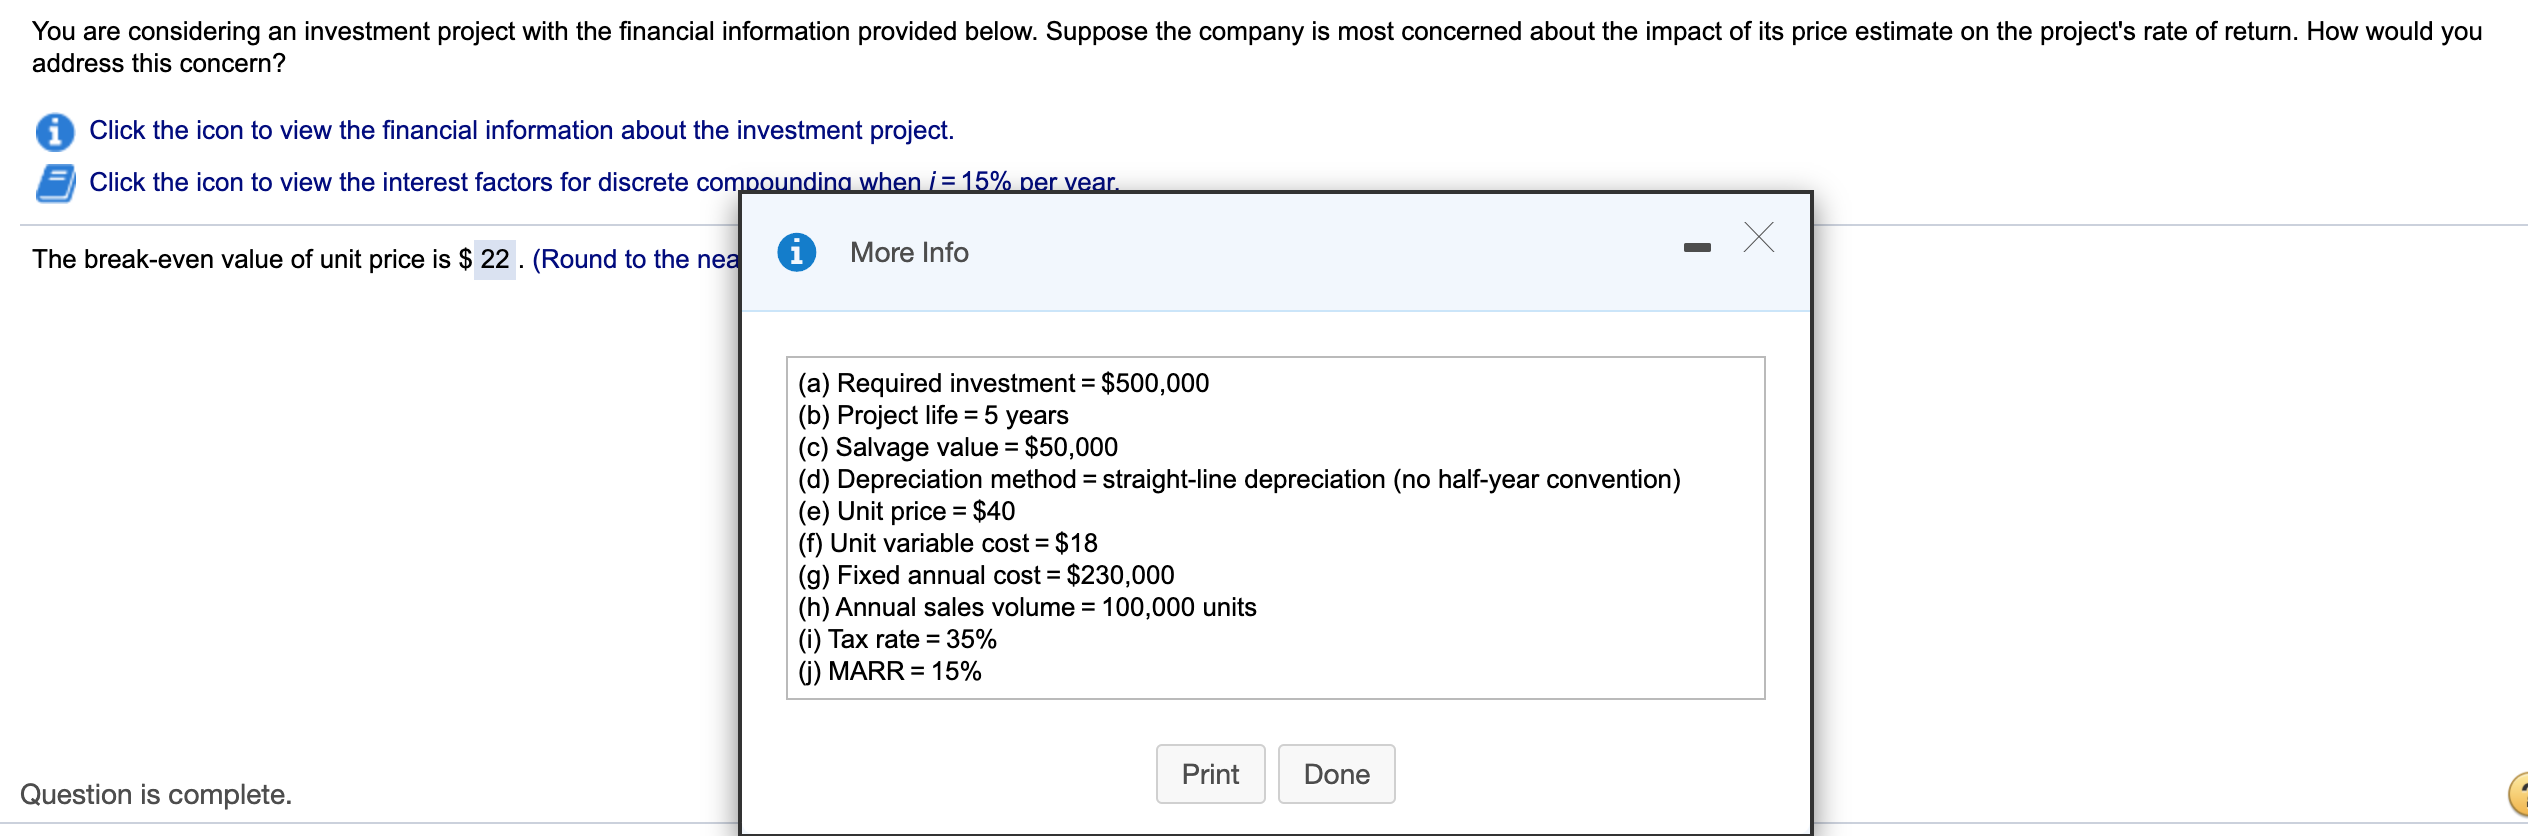Select the Tax rate = 35% line
Screen dimensions: 2528x836
click(897, 639)
